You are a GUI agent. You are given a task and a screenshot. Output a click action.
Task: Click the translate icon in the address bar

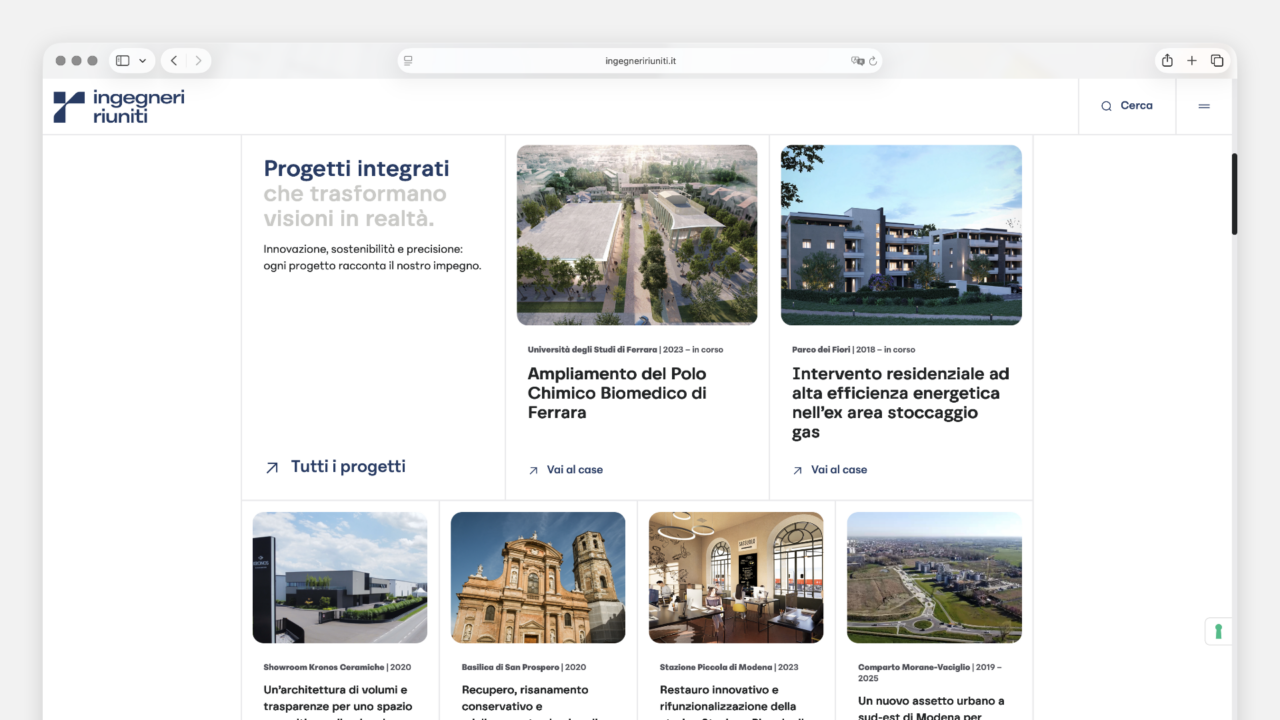pyautogui.click(x=857, y=61)
